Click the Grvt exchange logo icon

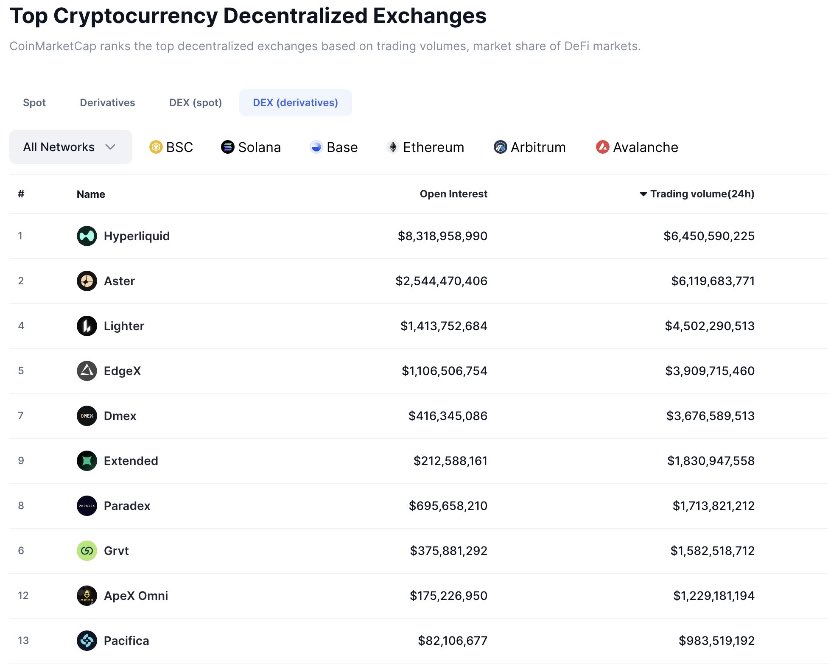(x=87, y=550)
